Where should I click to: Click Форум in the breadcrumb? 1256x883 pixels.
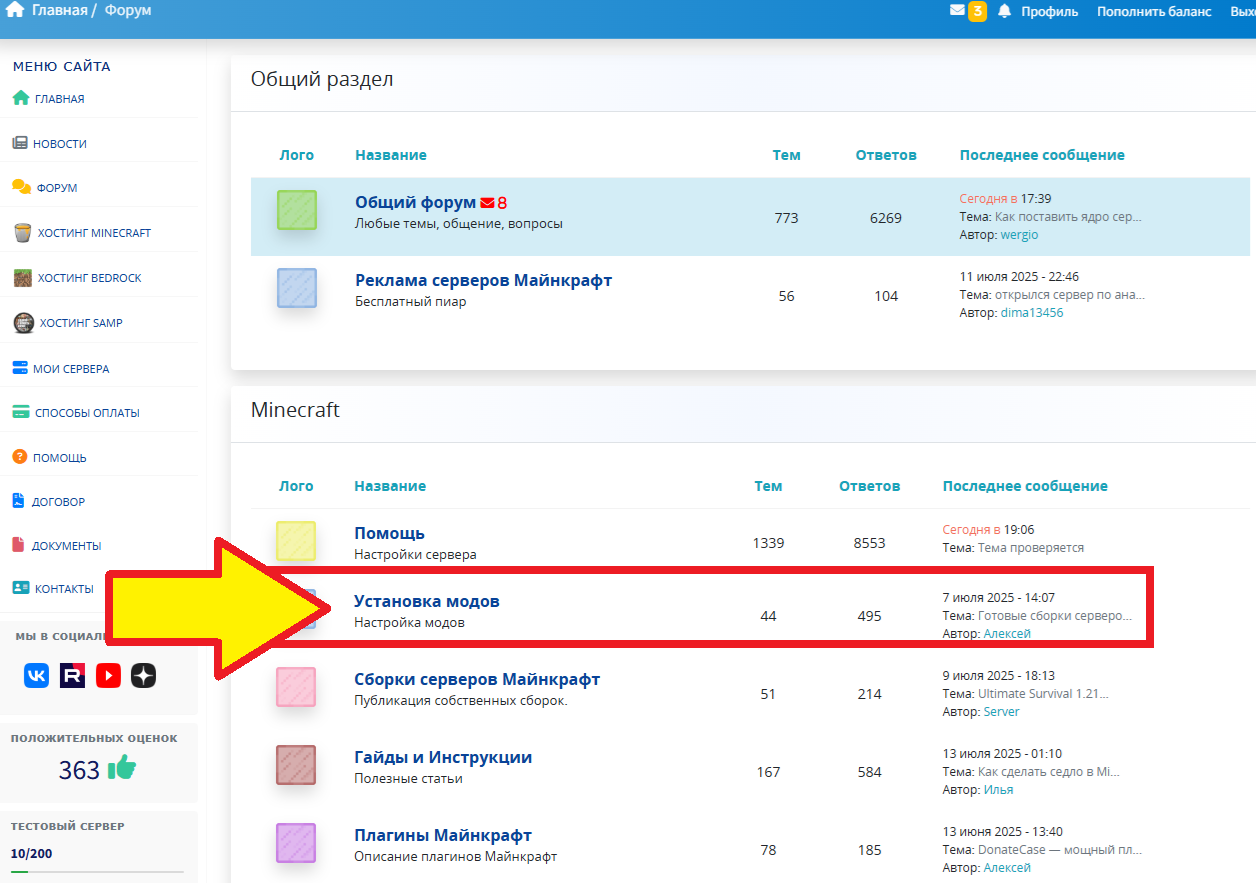tap(128, 11)
